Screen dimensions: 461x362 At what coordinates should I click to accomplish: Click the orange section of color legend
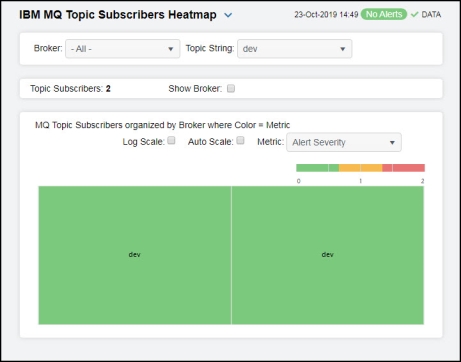[x=361, y=168]
